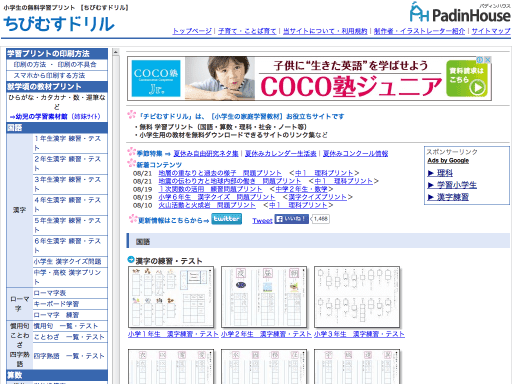Viewport: 512px width, 384px height.
Task: Click the 算数 sidebar header
Action: click(x=57, y=375)
